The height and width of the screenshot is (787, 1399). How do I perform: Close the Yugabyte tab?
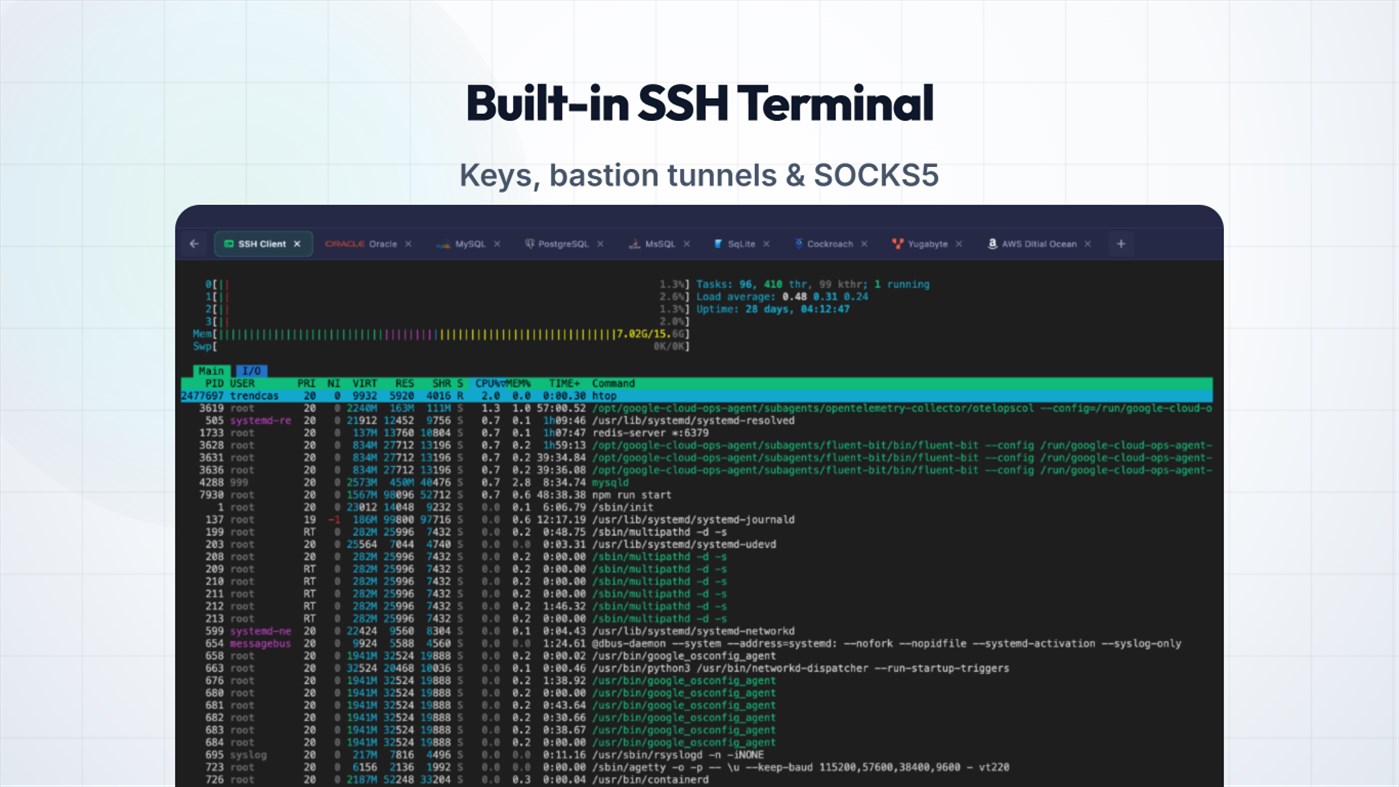point(958,244)
